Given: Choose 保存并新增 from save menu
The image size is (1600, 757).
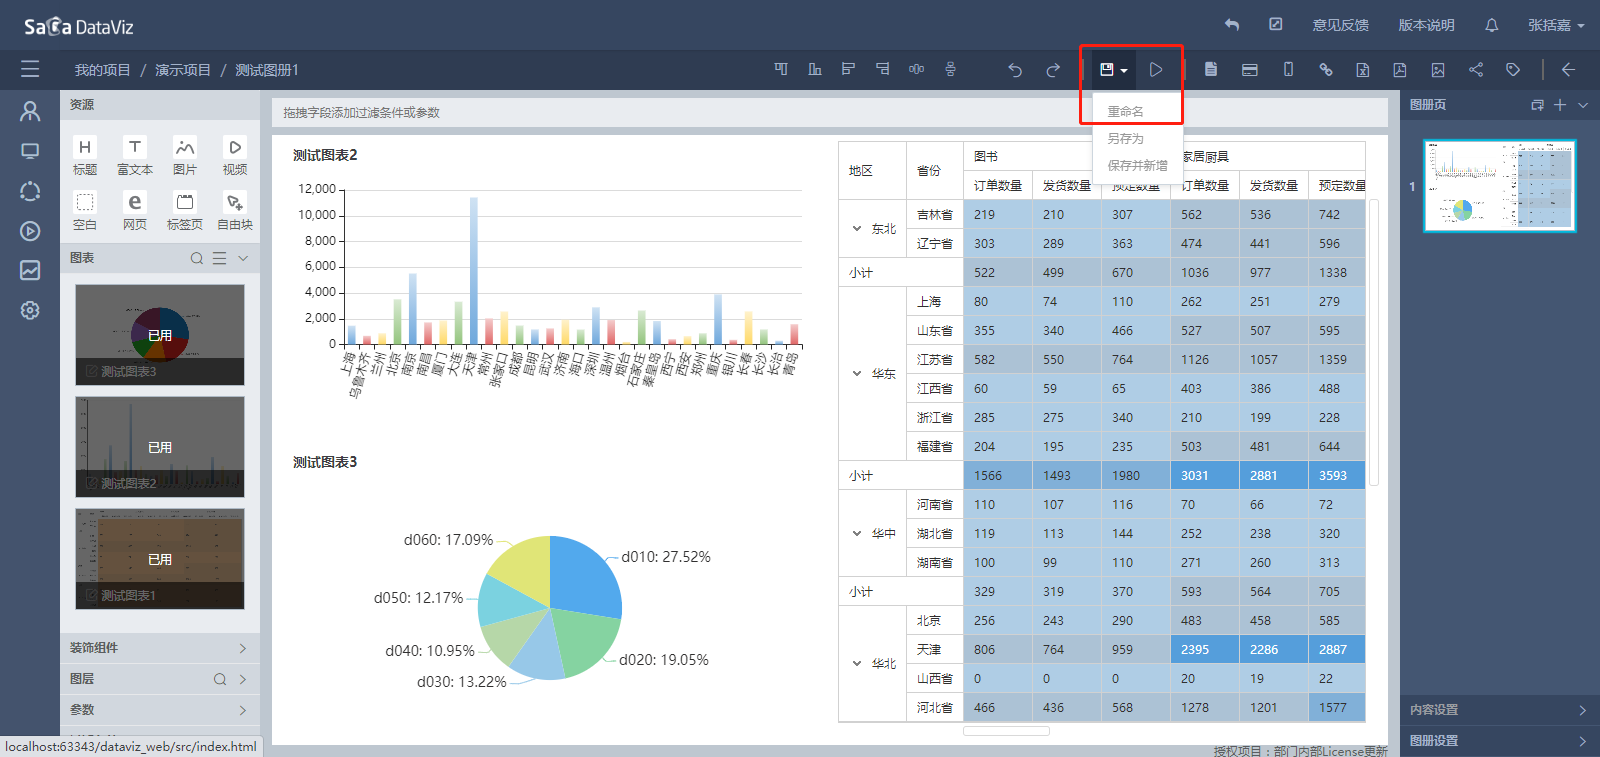Looking at the screenshot, I should [x=1138, y=165].
